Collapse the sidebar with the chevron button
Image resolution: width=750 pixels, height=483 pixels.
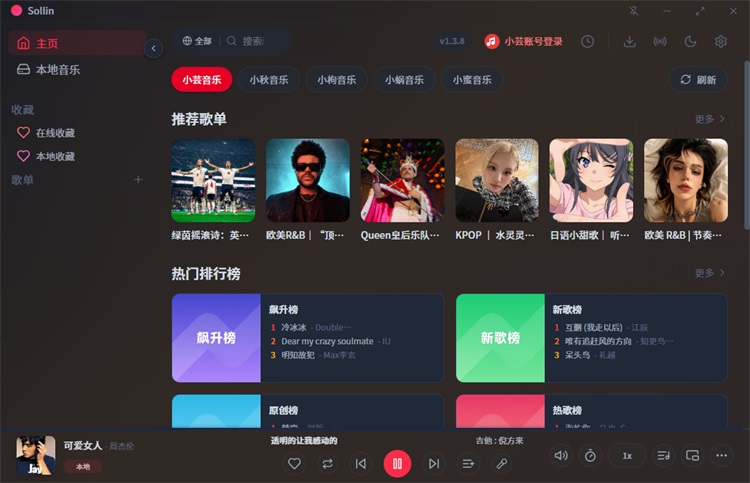pyautogui.click(x=154, y=48)
